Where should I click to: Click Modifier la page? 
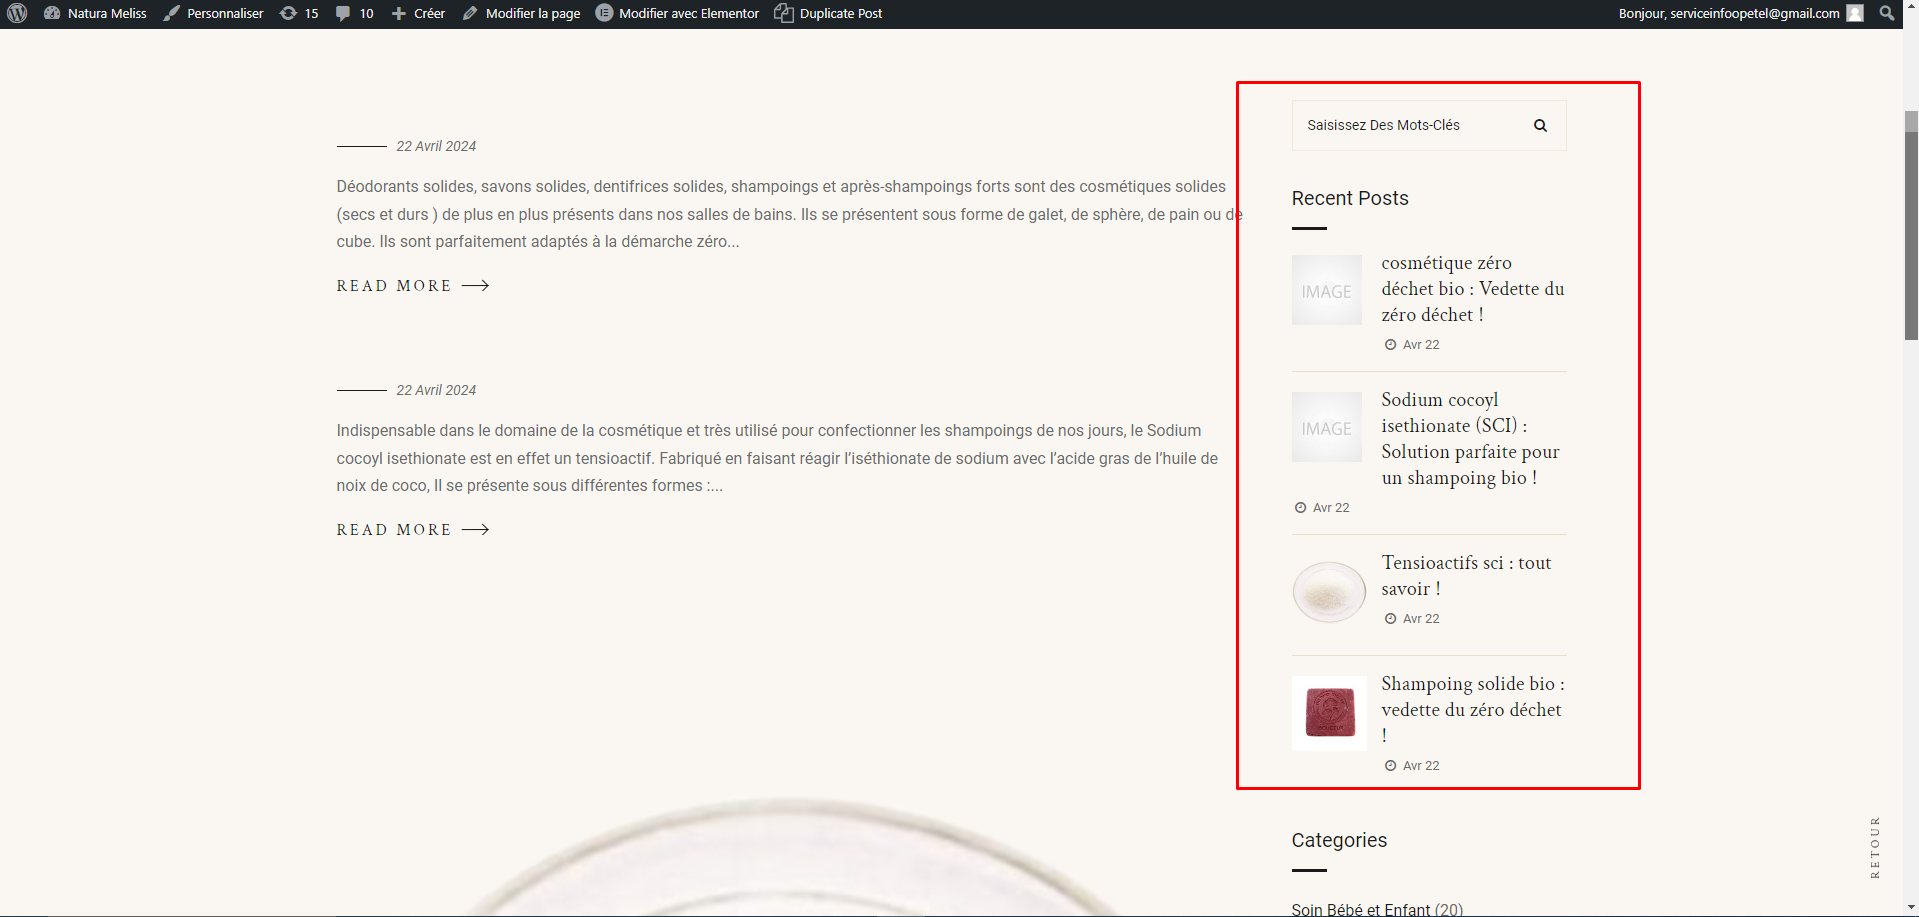[x=521, y=13]
